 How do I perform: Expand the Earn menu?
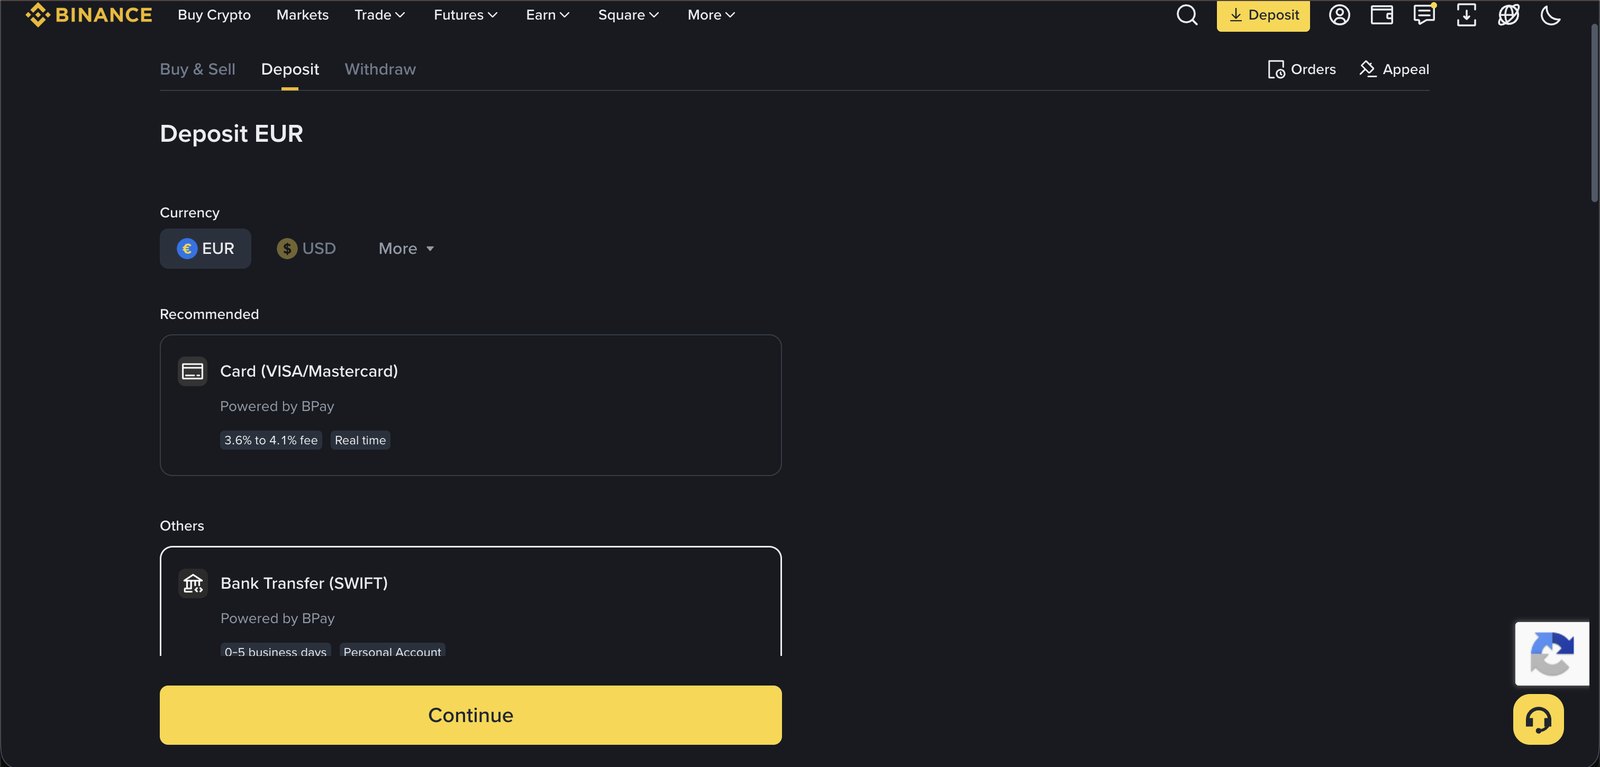pos(548,15)
